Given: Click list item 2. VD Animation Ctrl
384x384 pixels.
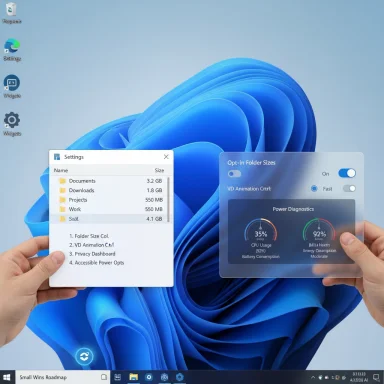Looking at the screenshot, I should [x=92, y=245].
